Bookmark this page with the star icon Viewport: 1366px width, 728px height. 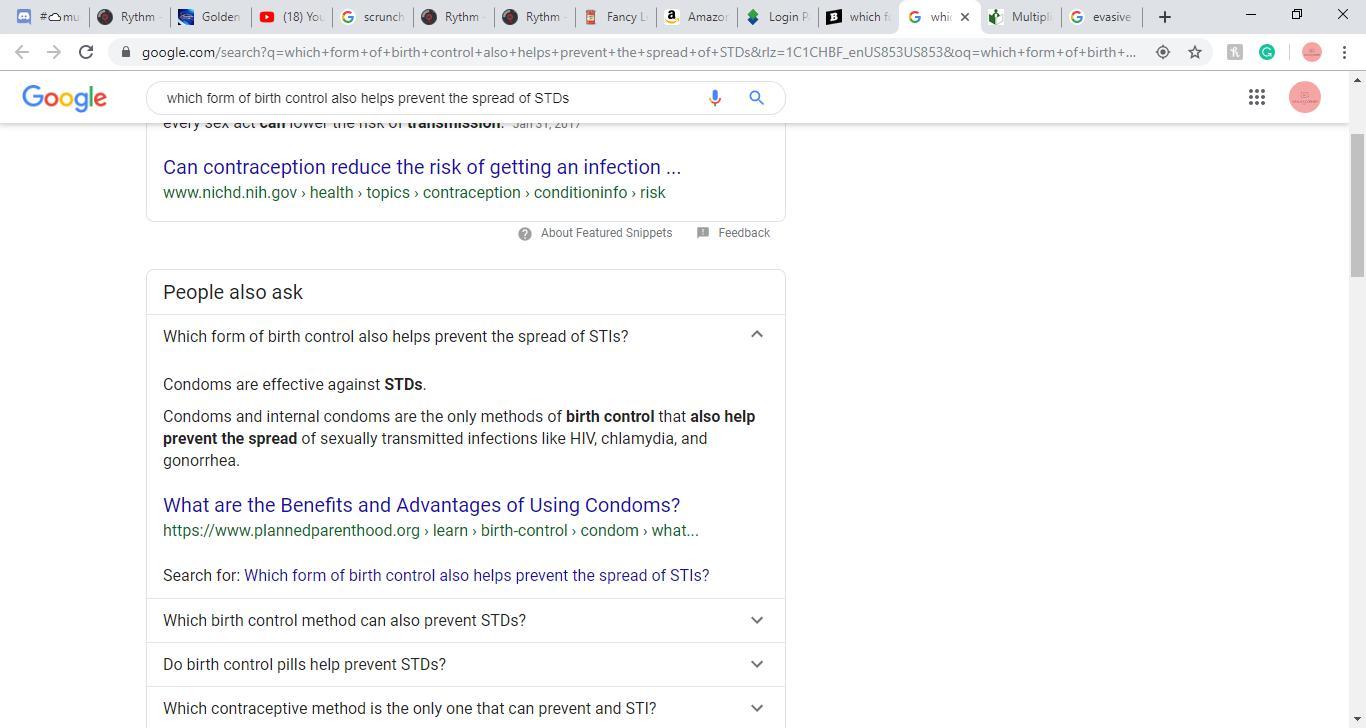1195,52
